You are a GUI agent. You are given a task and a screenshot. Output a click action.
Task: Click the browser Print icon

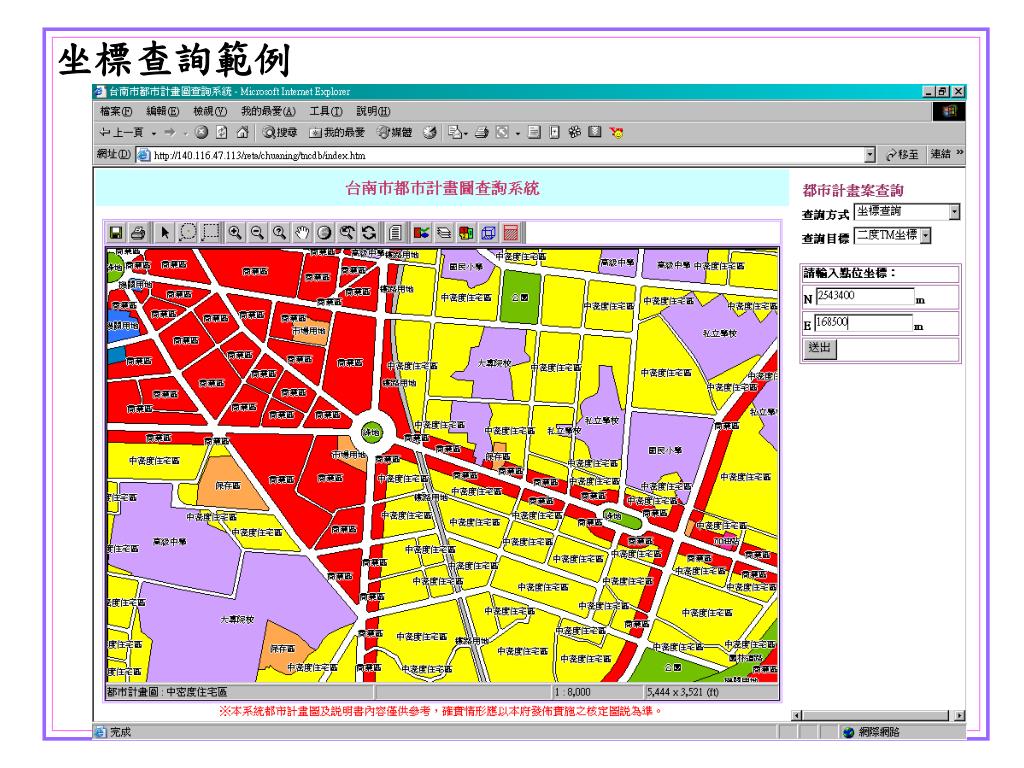coord(482,133)
